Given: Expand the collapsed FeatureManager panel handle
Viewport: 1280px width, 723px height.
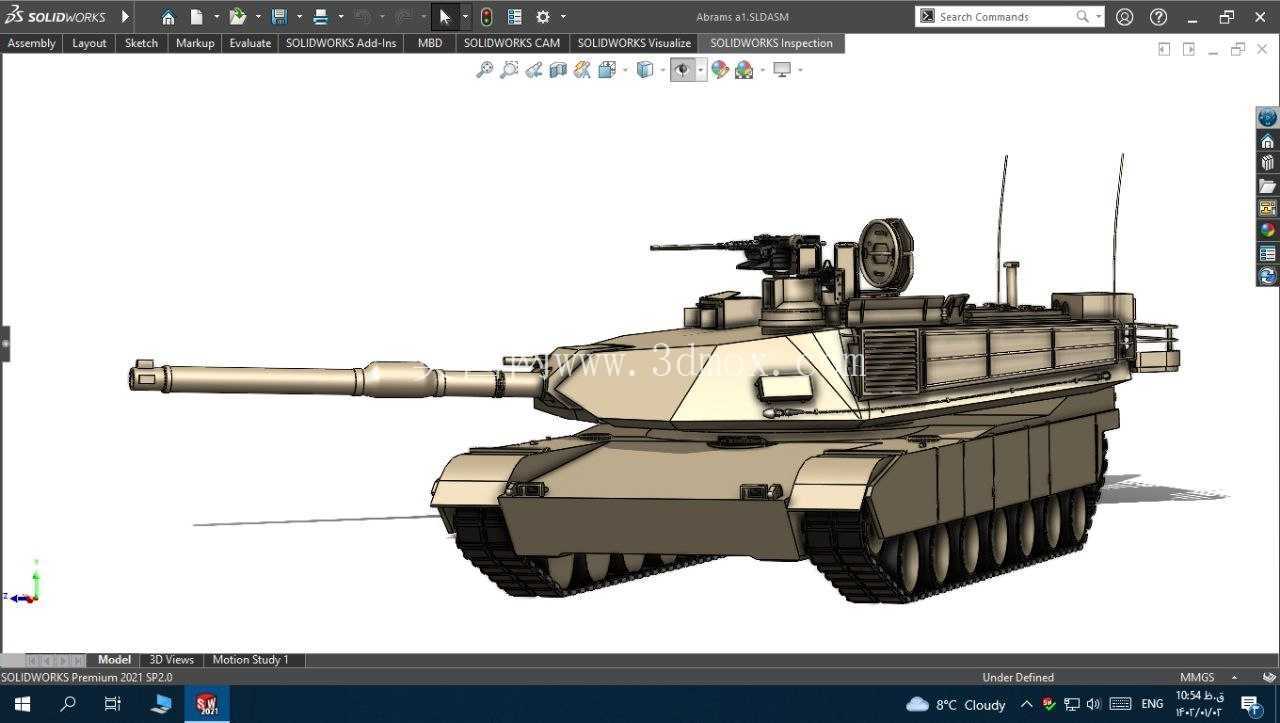Looking at the screenshot, I should coord(5,343).
